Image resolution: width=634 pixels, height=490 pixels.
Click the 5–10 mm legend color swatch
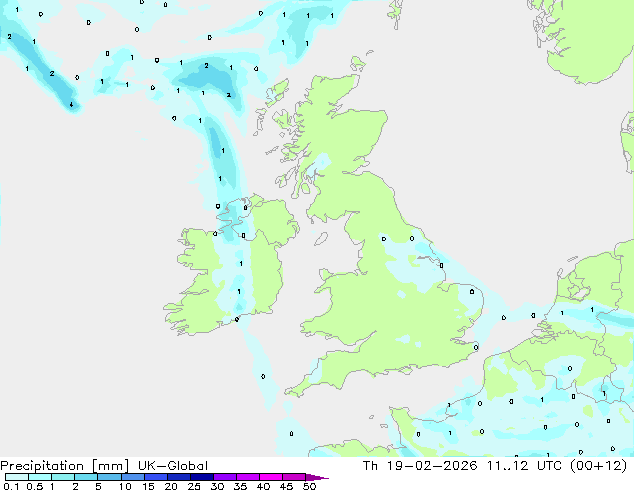tap(109, 477)
